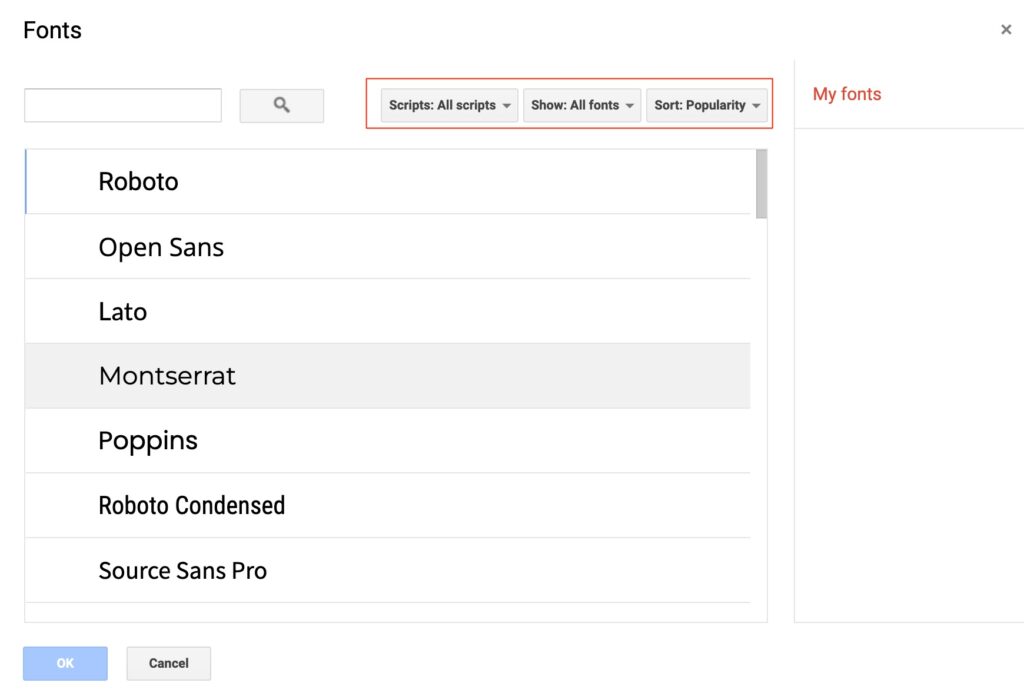Click the Scripts dropdown chevron arrow
The width and height of the screenshot is (1024, 696).
pyautogui.click(x=508, y=105)
